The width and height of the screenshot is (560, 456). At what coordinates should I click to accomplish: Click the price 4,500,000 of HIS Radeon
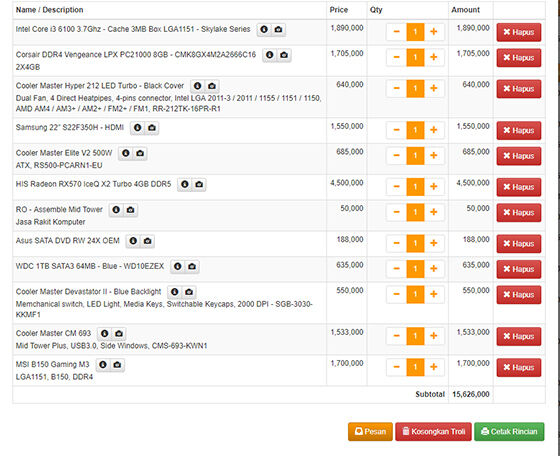[347, 183]
